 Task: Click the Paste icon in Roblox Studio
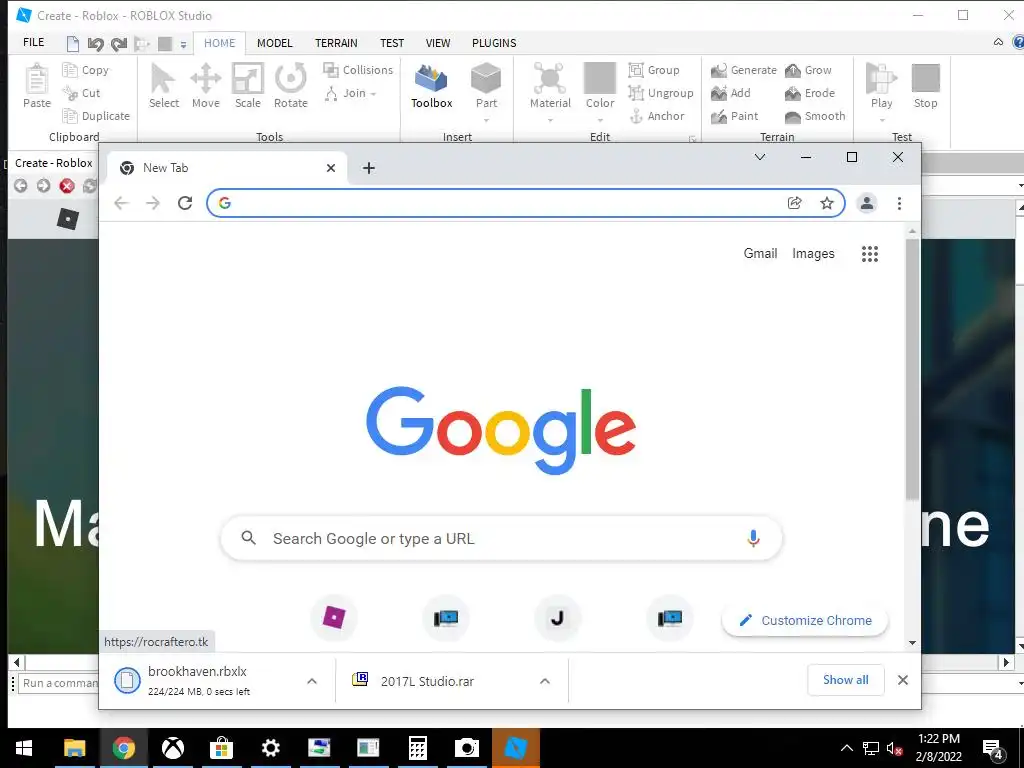[x=37, y=86]
